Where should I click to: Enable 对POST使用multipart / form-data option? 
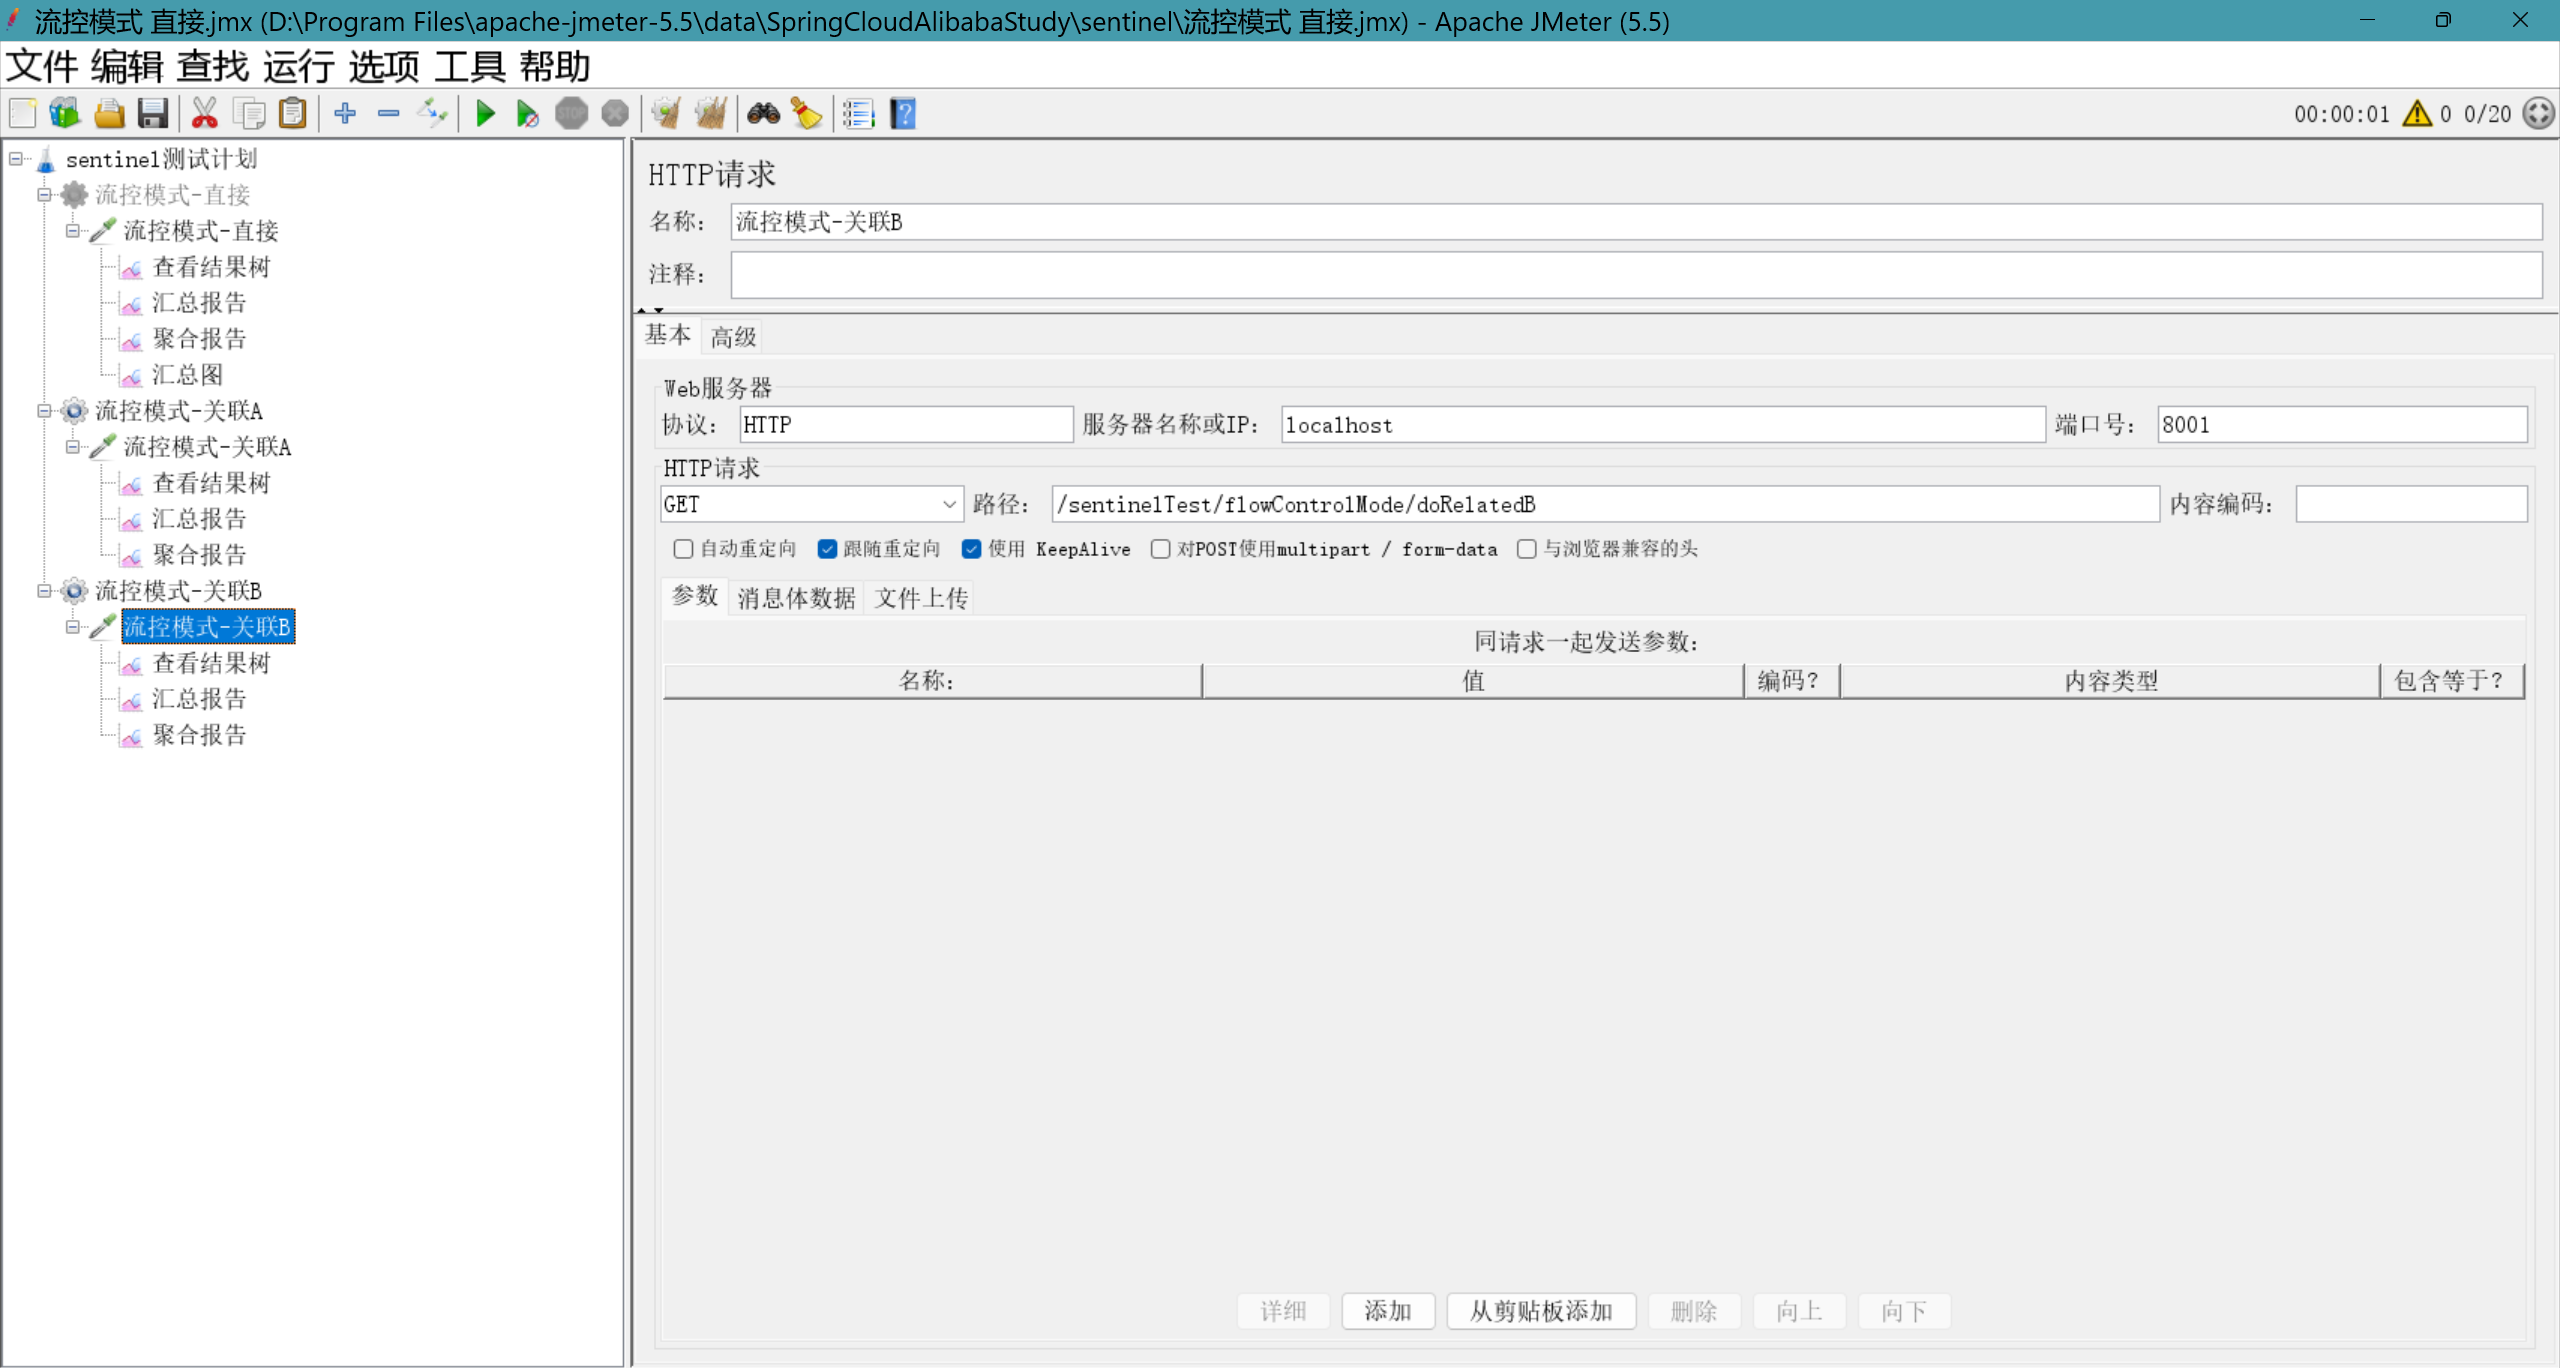pos(1160,549)
